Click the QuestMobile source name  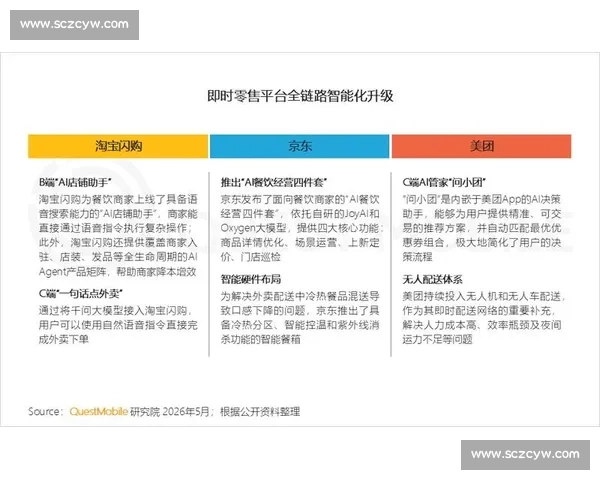[99, 411]
